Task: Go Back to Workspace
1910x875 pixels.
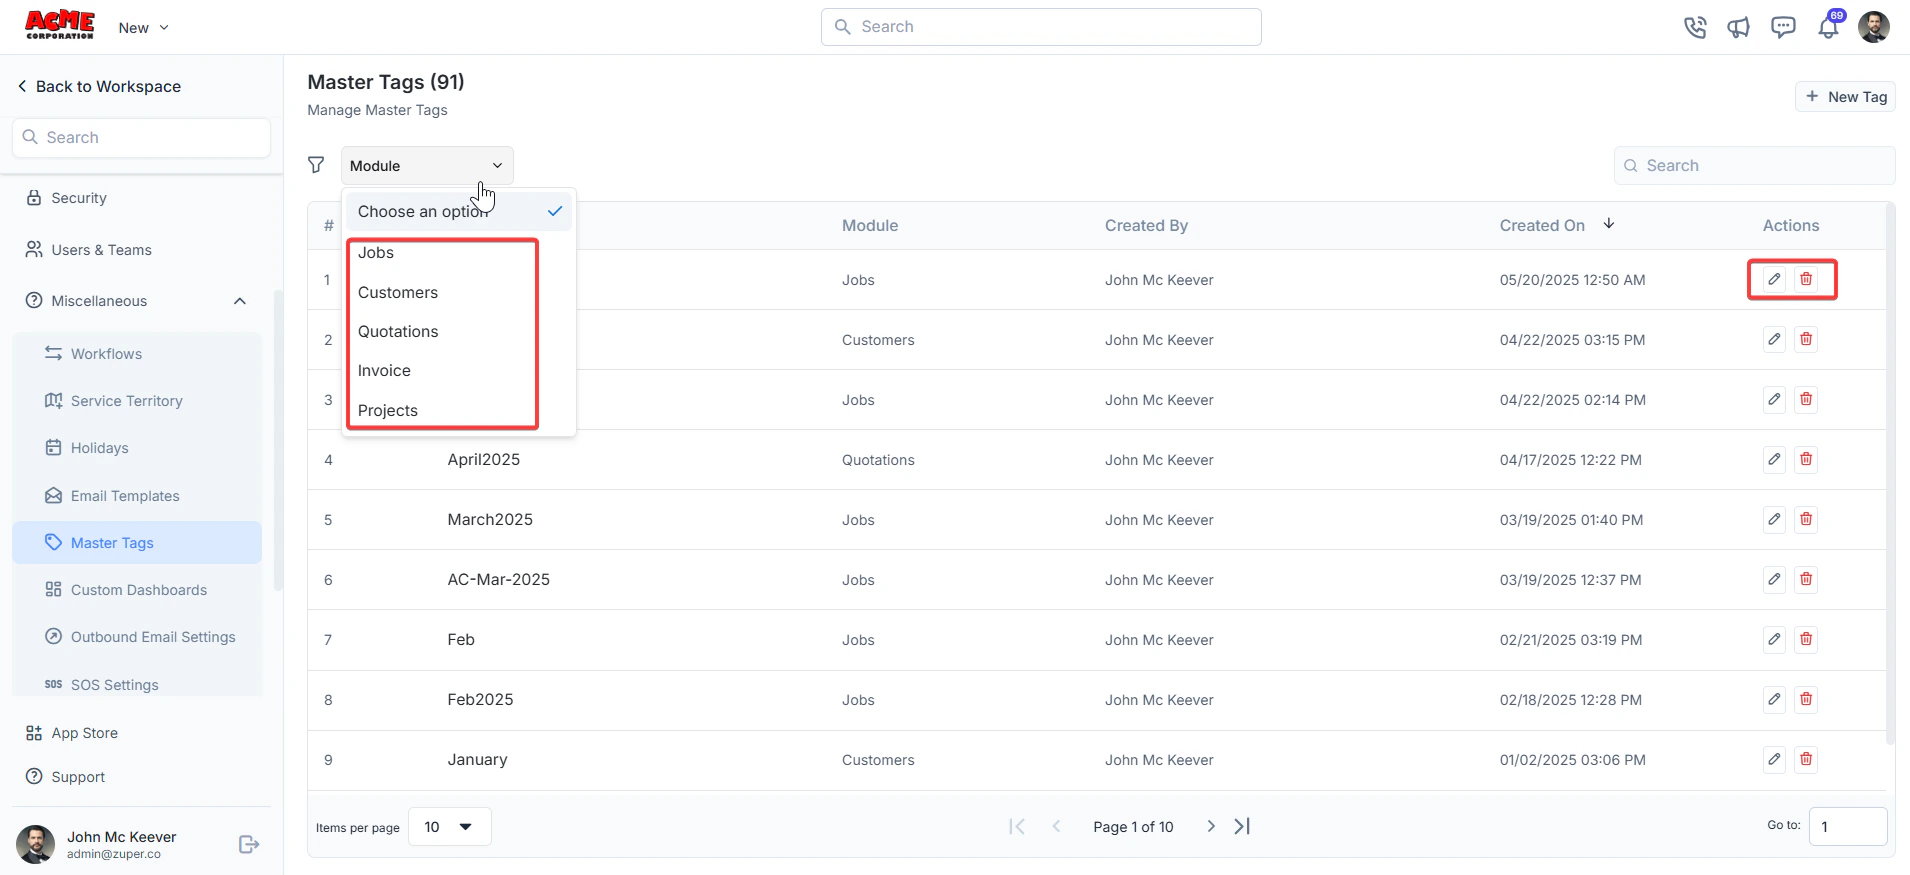Action: (x=99, y=86)
